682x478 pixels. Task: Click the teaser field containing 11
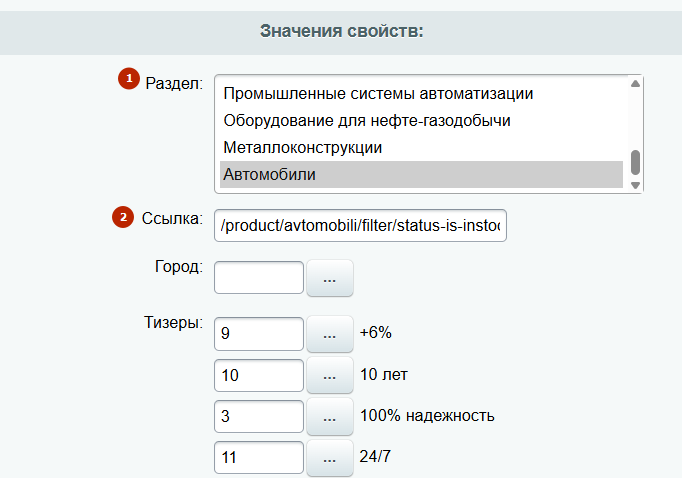click(x=259, y=457)
